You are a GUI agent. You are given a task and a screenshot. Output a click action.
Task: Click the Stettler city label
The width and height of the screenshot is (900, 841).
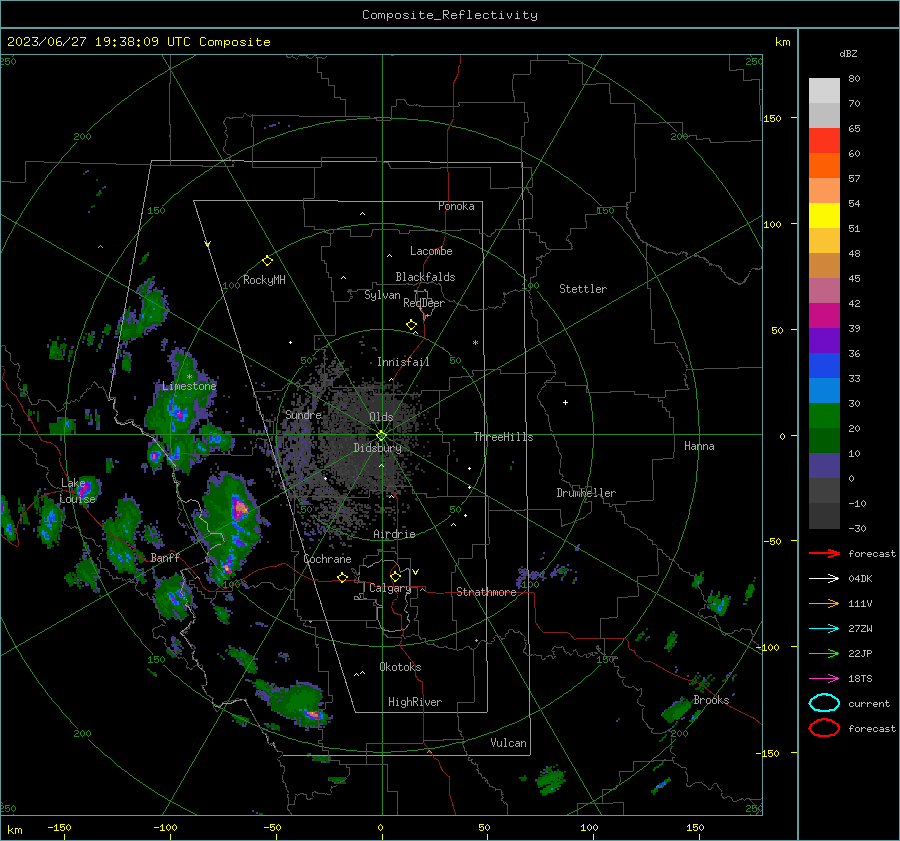[x=583, y=289]
